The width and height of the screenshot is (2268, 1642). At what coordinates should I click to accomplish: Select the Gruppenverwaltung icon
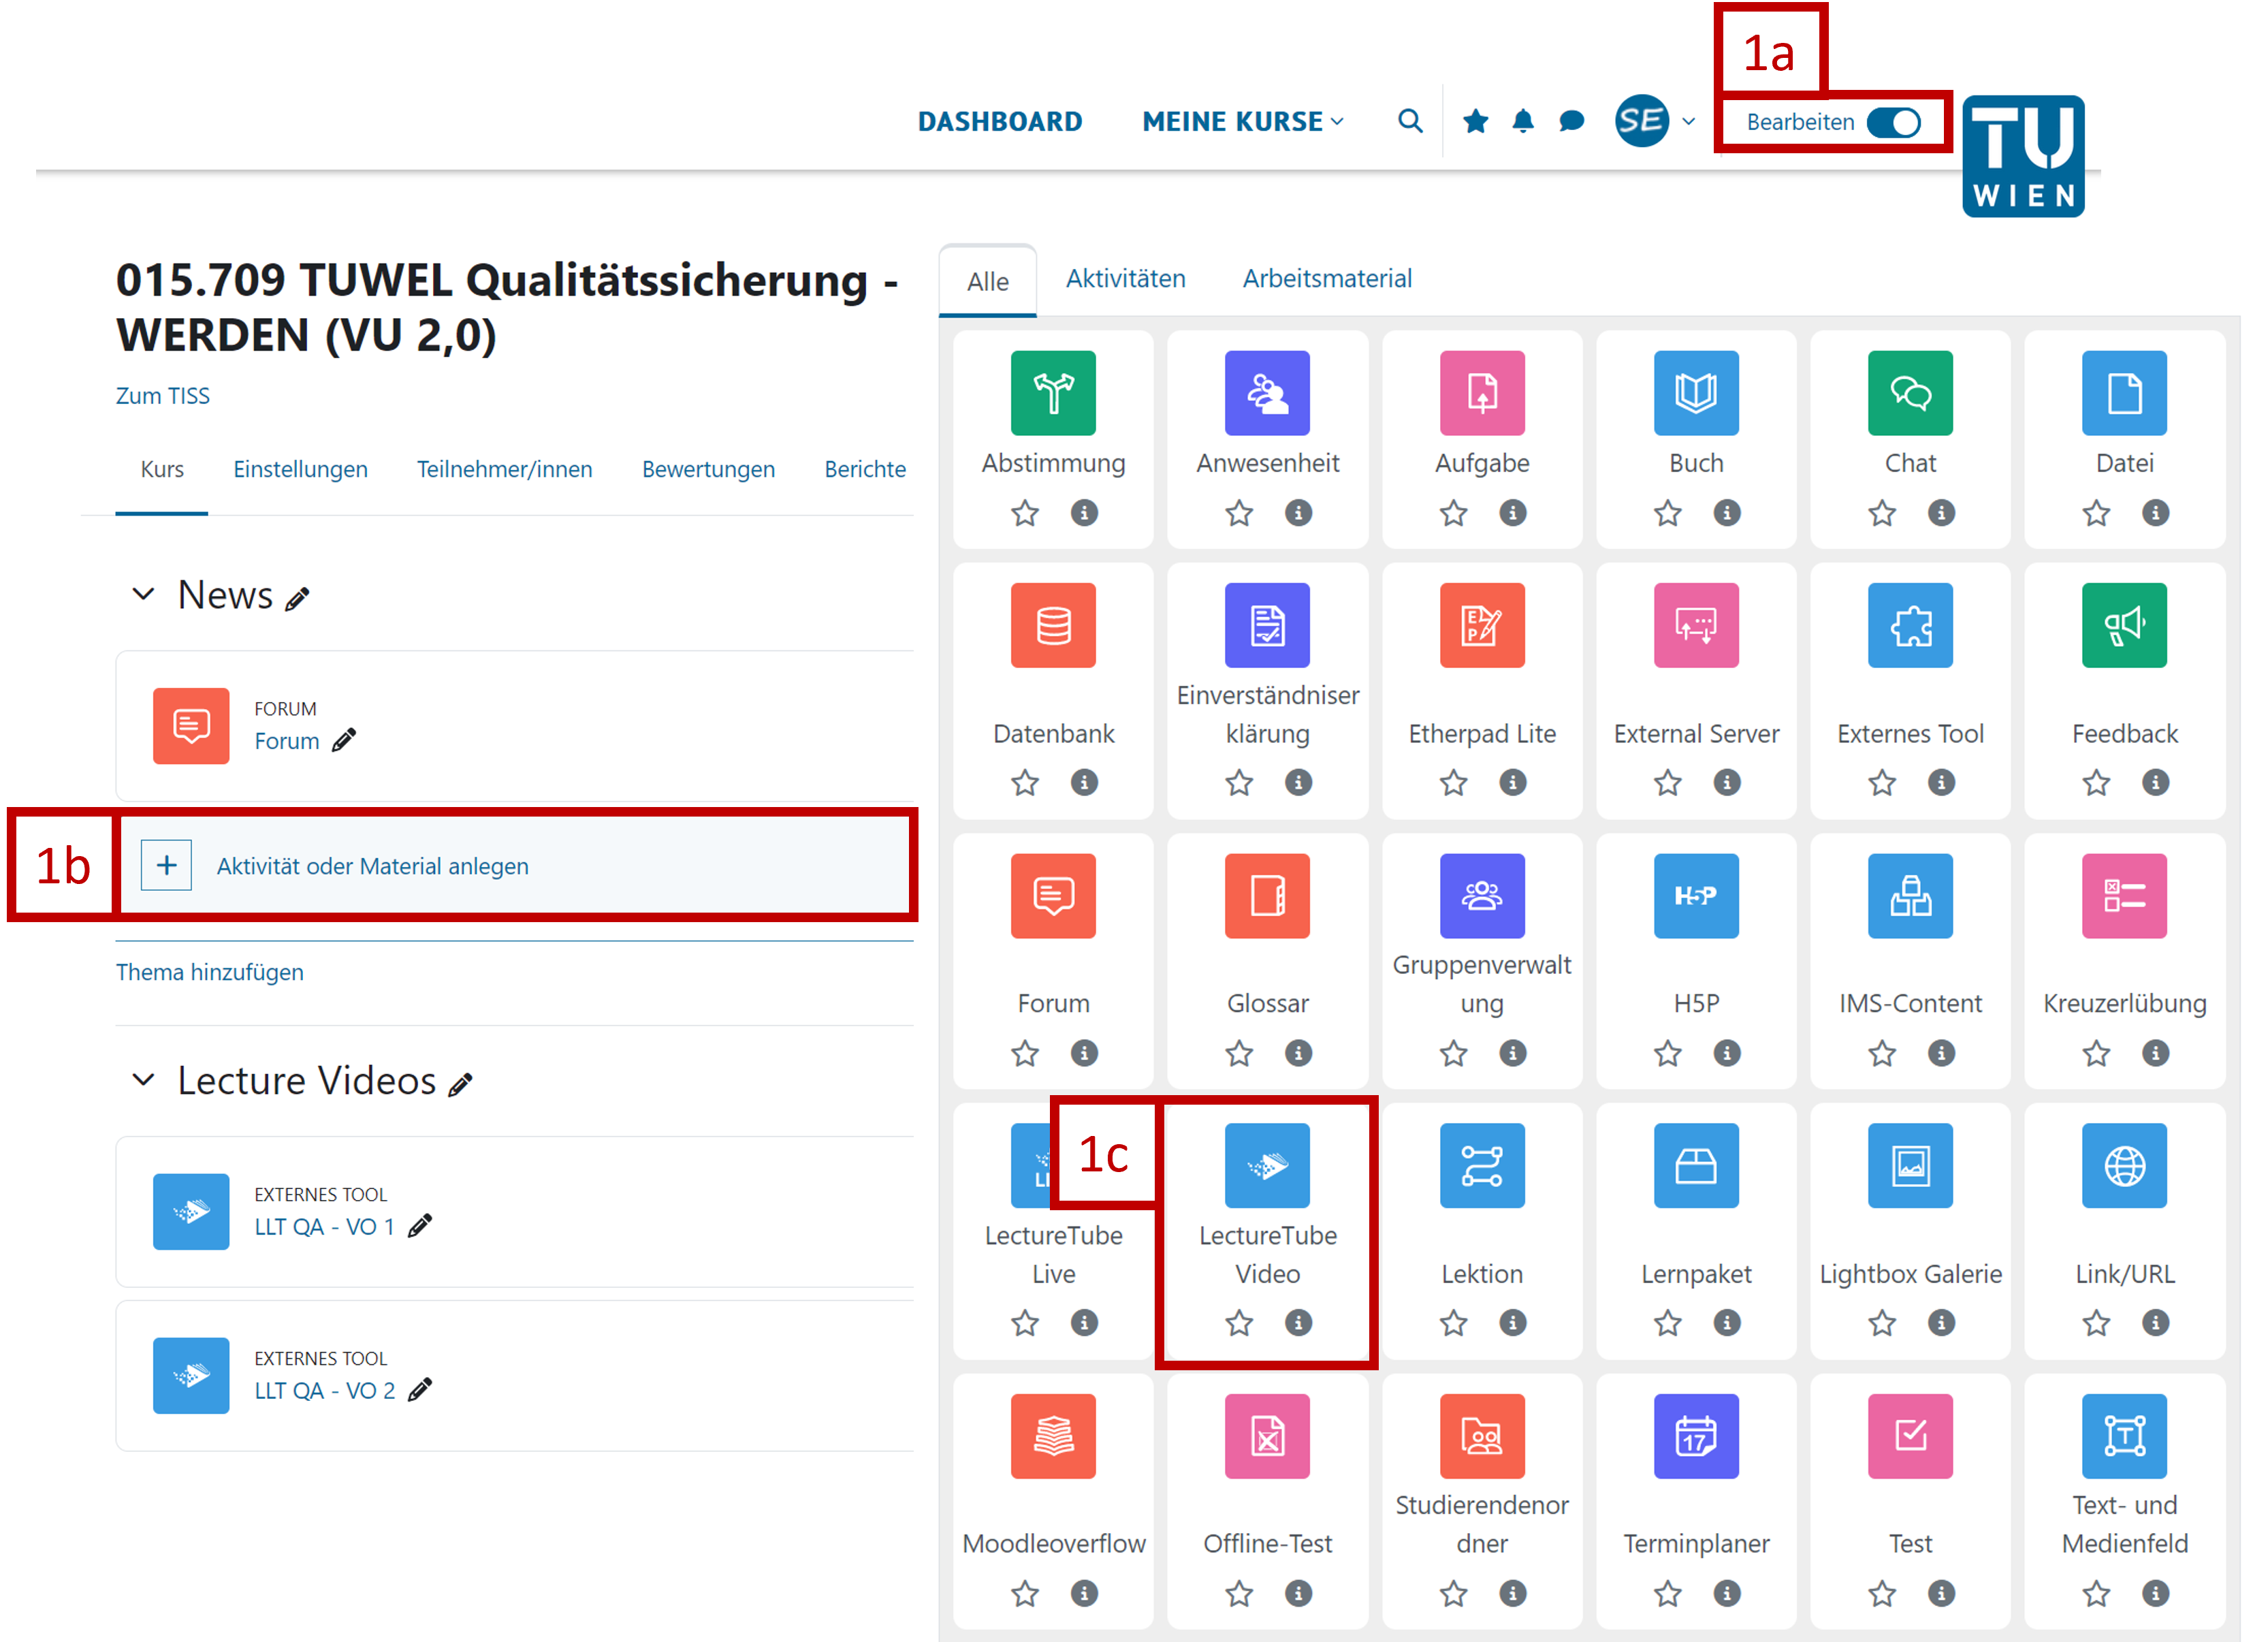click(x=1482, y=896)
